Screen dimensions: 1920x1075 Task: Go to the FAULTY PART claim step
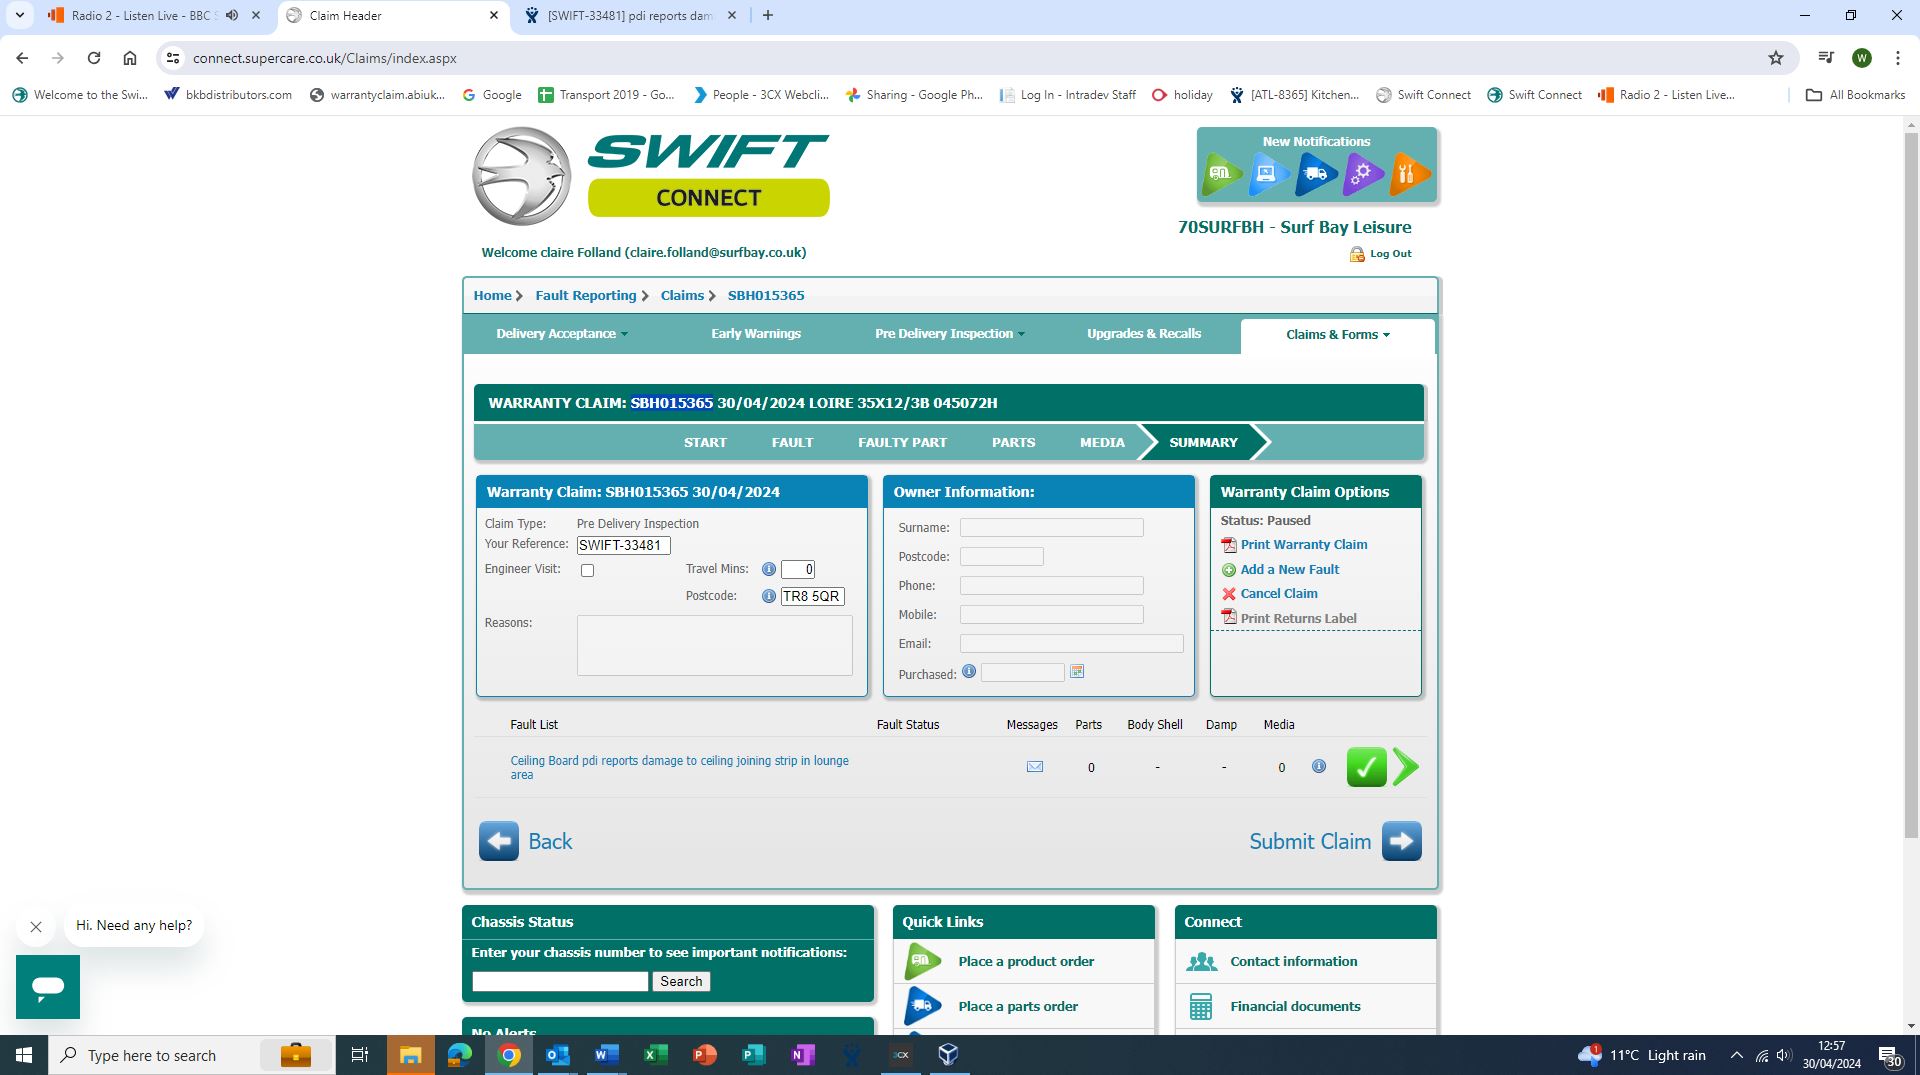tap(902, 442)
